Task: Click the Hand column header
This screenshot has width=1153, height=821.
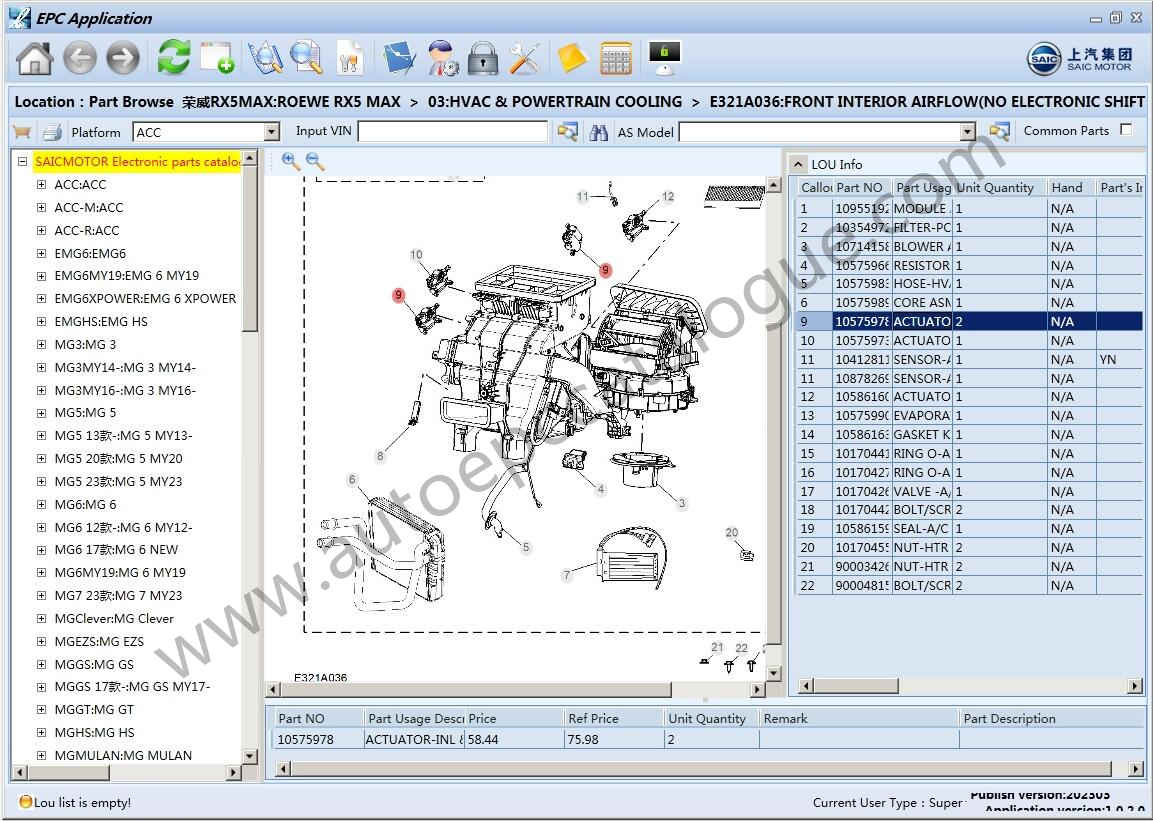Action: pyautogui.click(x=1071, y=187)
